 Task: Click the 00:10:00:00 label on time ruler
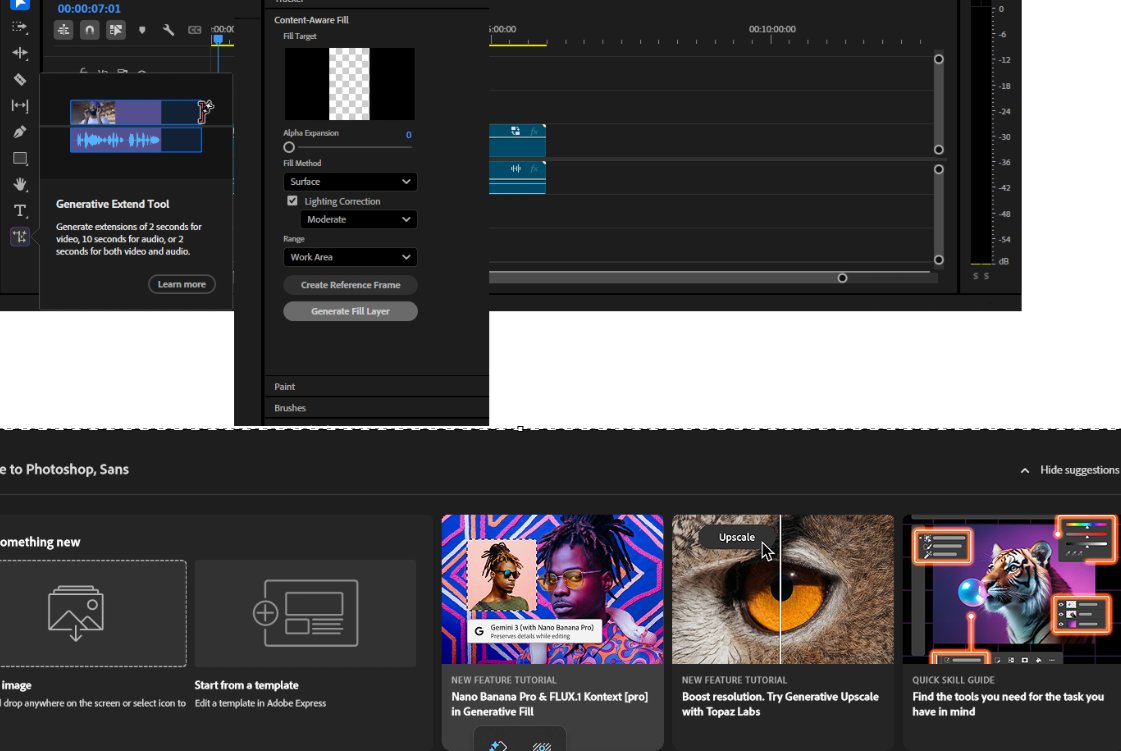tap(772, 29)
